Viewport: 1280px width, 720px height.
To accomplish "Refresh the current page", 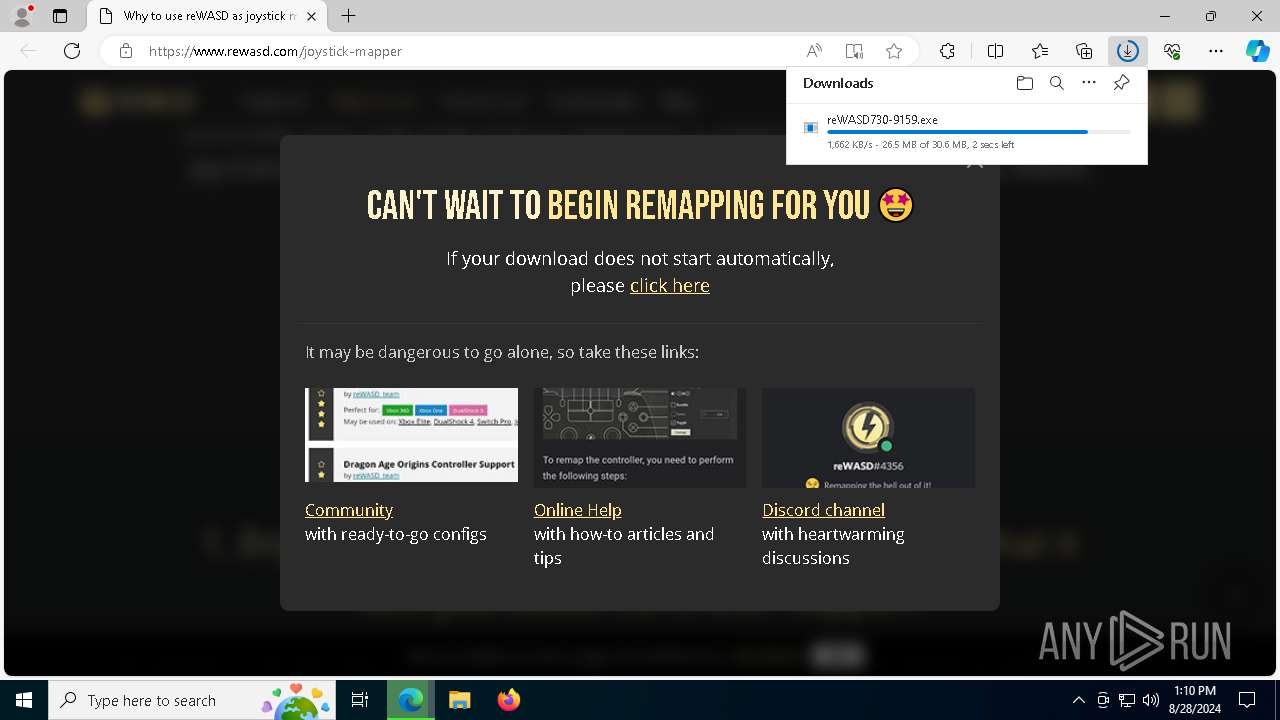I will 72,51.
